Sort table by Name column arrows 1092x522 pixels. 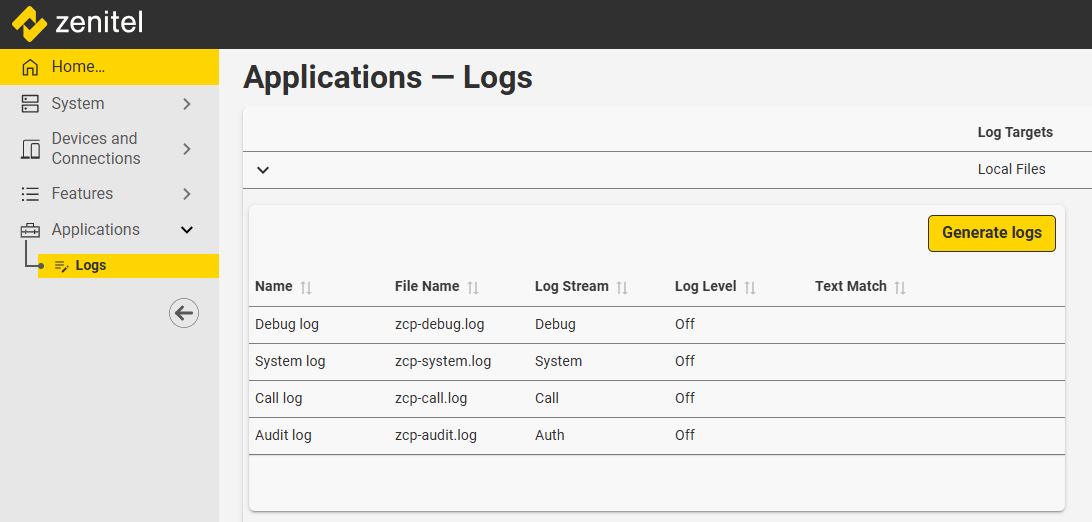306,287
